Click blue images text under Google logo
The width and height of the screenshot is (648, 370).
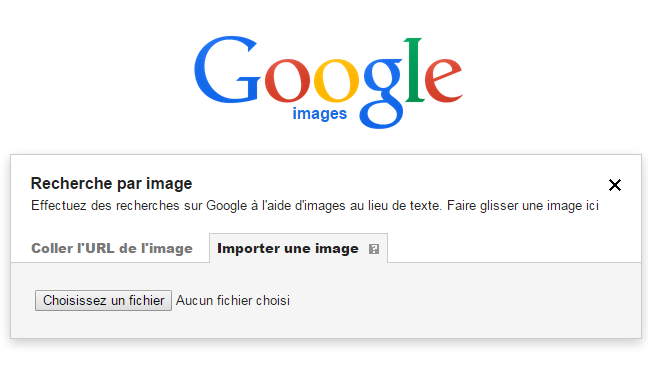[x=319, y=114]
